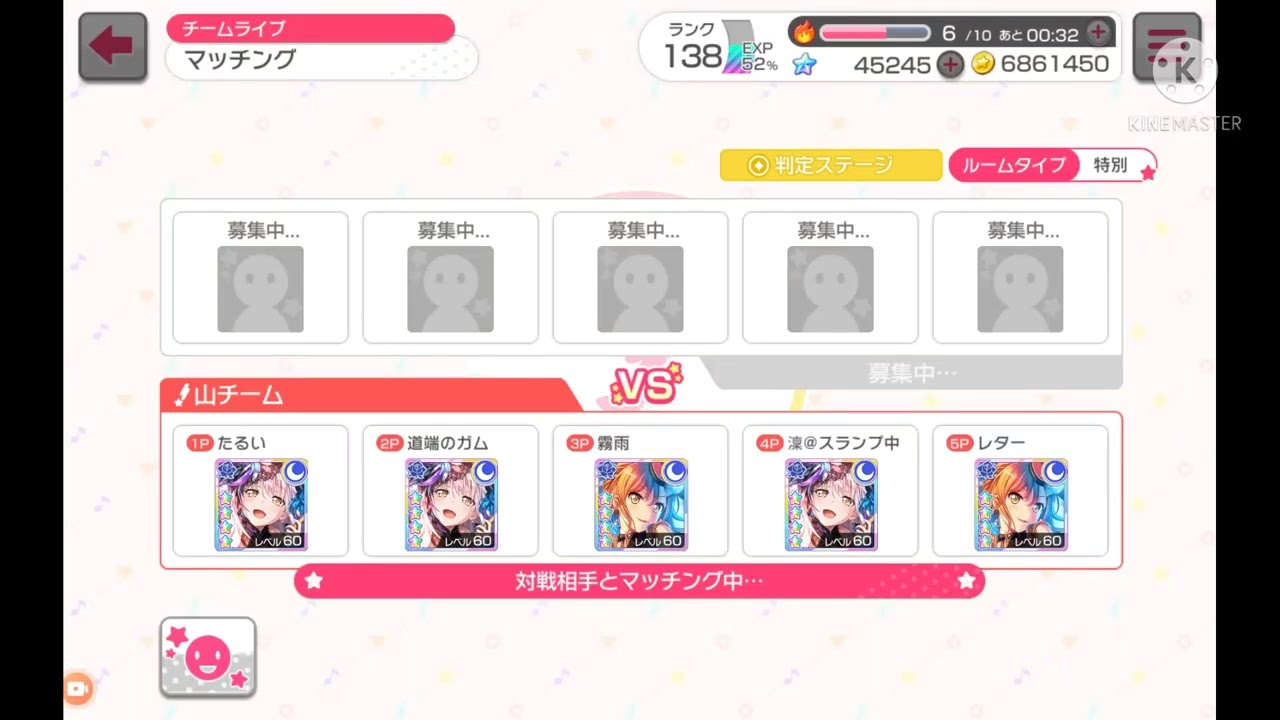Click the 判定ステージ yellow button
1280x720 pixels.
click(831, 165)
